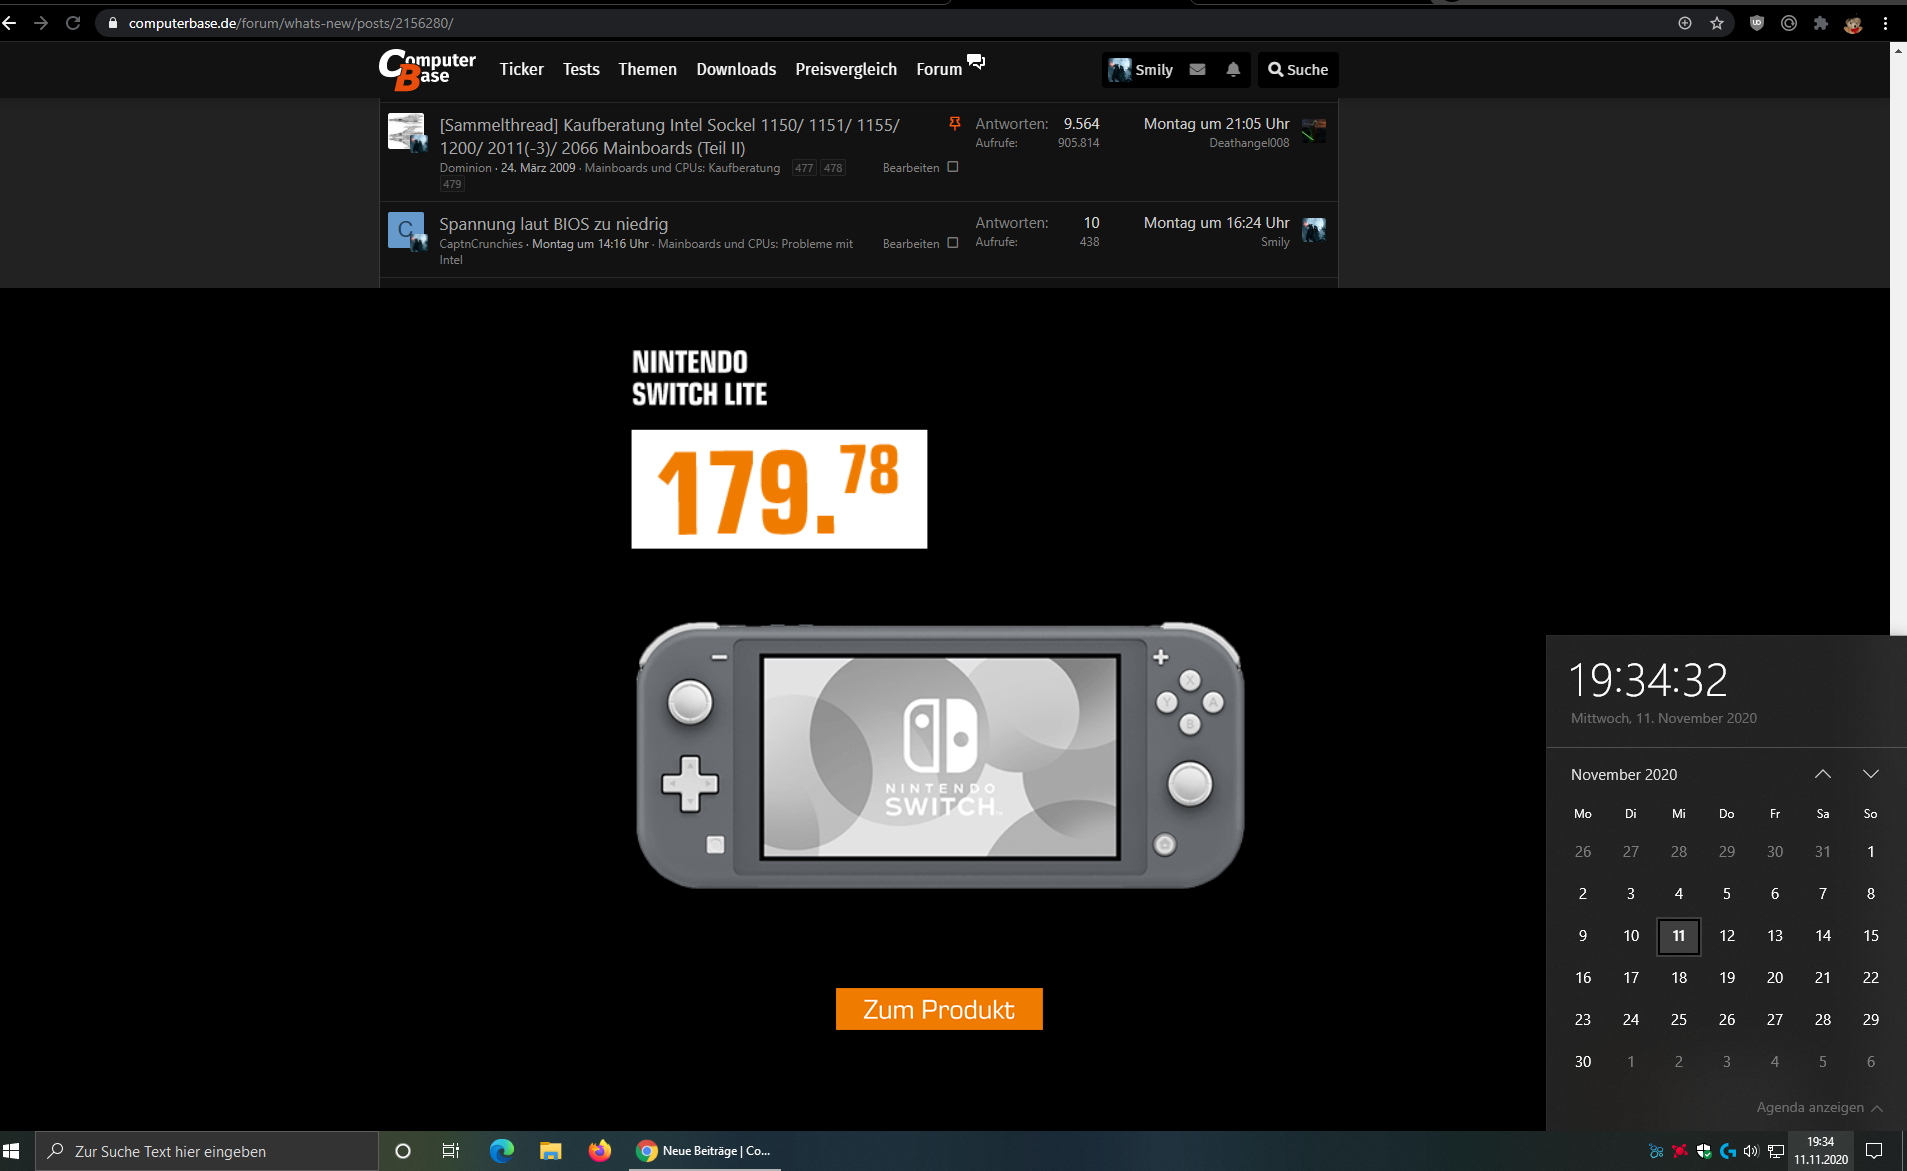The image size is (1907, 1171).
Task: Expand Agenda anzeigen in the calendar flyout
Action: [1820, 1107]
